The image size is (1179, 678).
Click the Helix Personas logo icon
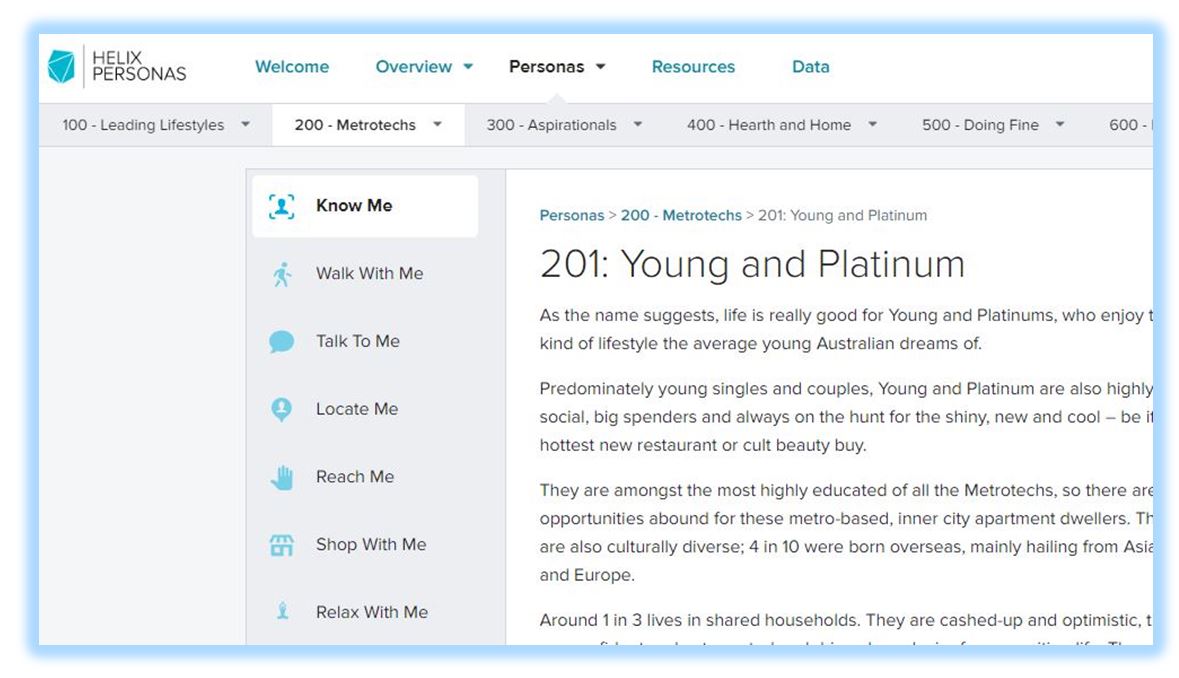[61, 67]
